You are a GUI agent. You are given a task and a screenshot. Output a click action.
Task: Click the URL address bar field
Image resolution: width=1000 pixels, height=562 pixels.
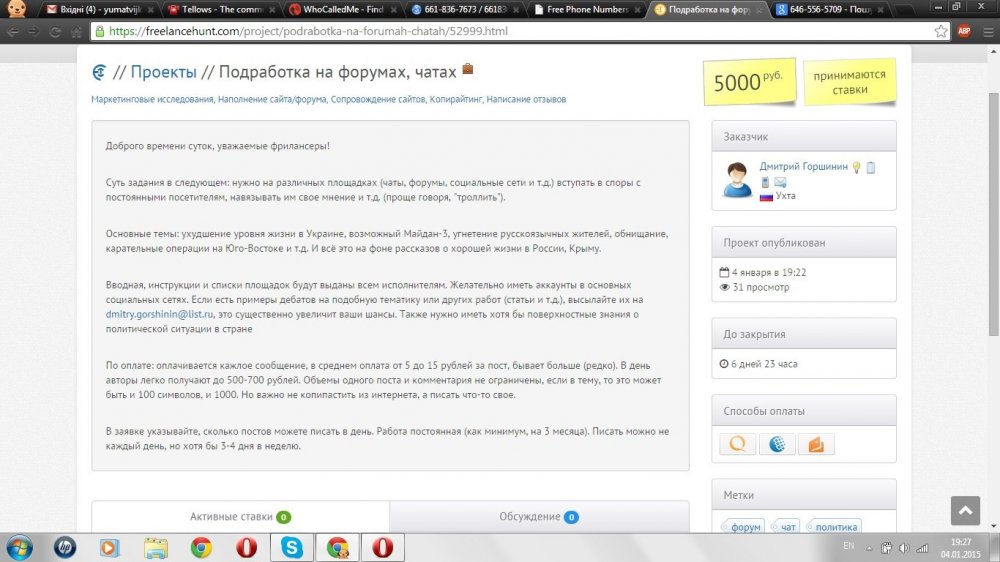pyautogui.click(x=518, y=31)
